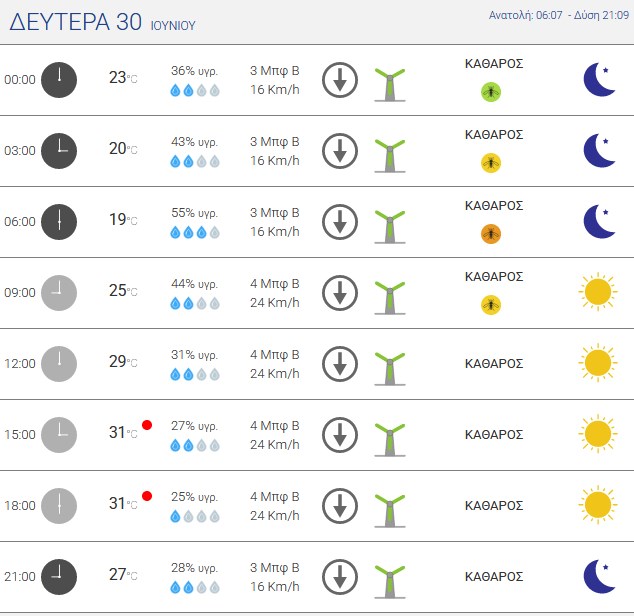The image size is (634, 616).
Task: Click the sun icon at 12:00
Action: 598,363
